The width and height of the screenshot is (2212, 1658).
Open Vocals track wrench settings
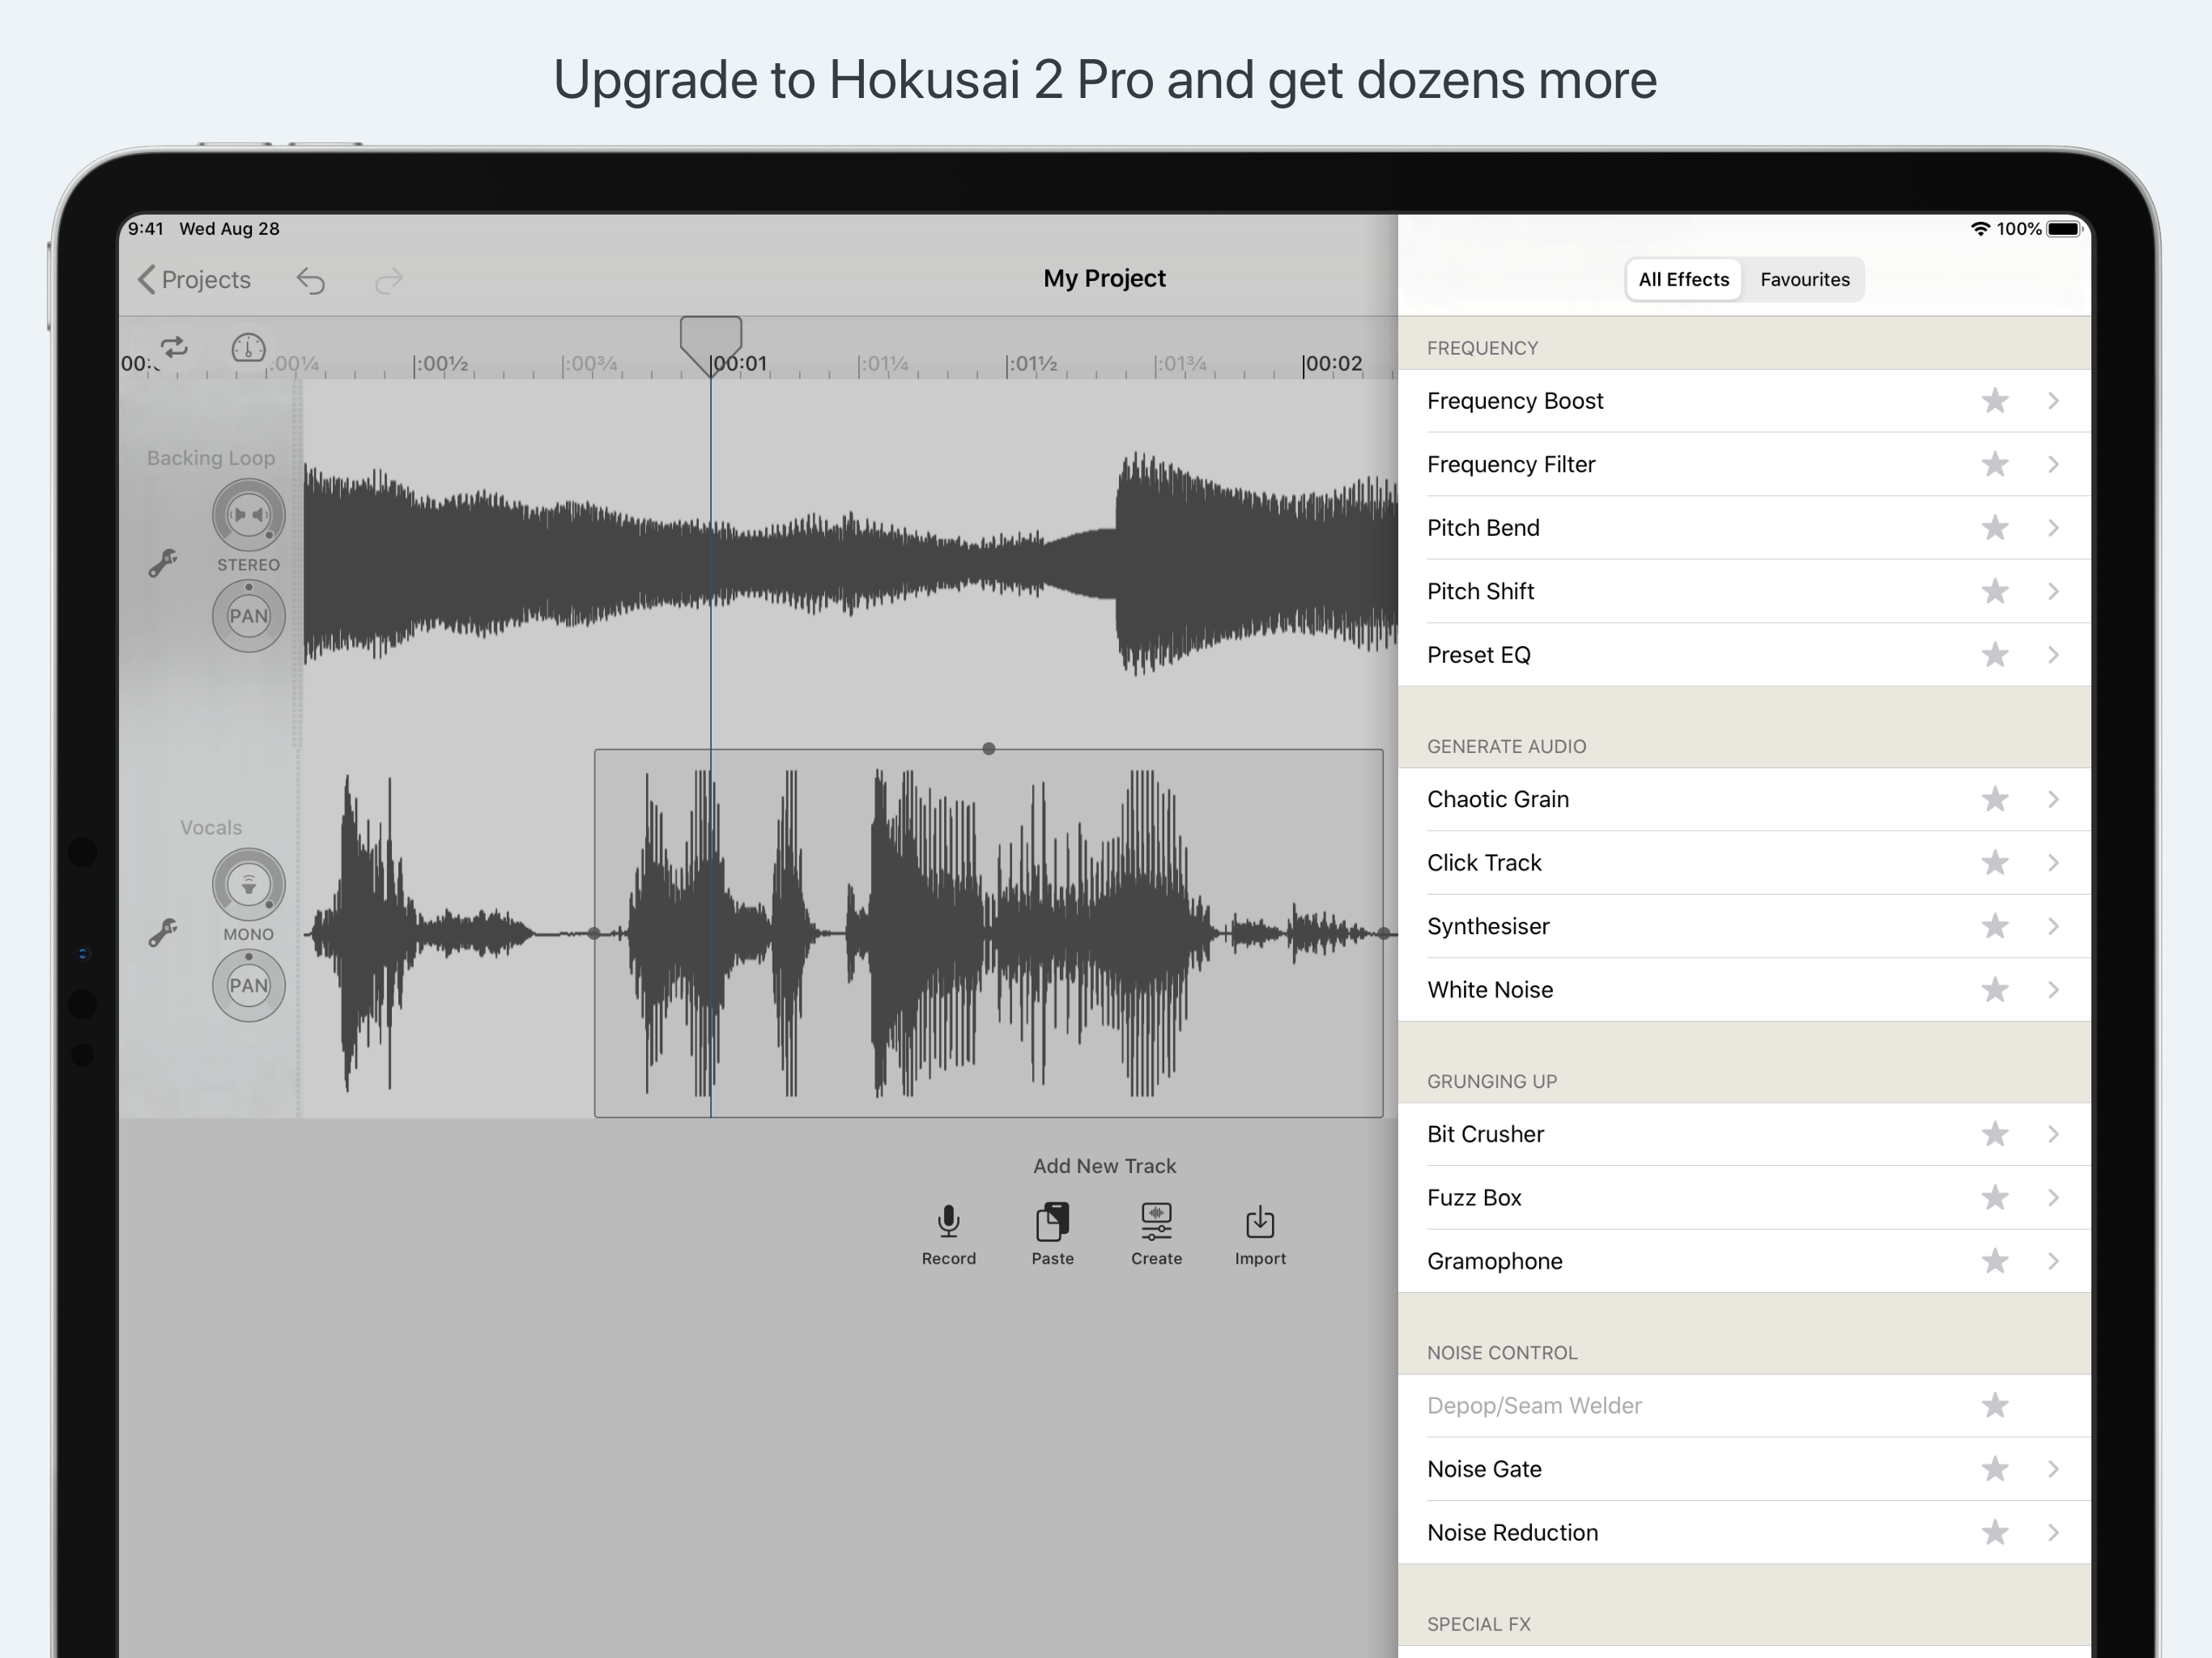(162, 932)
